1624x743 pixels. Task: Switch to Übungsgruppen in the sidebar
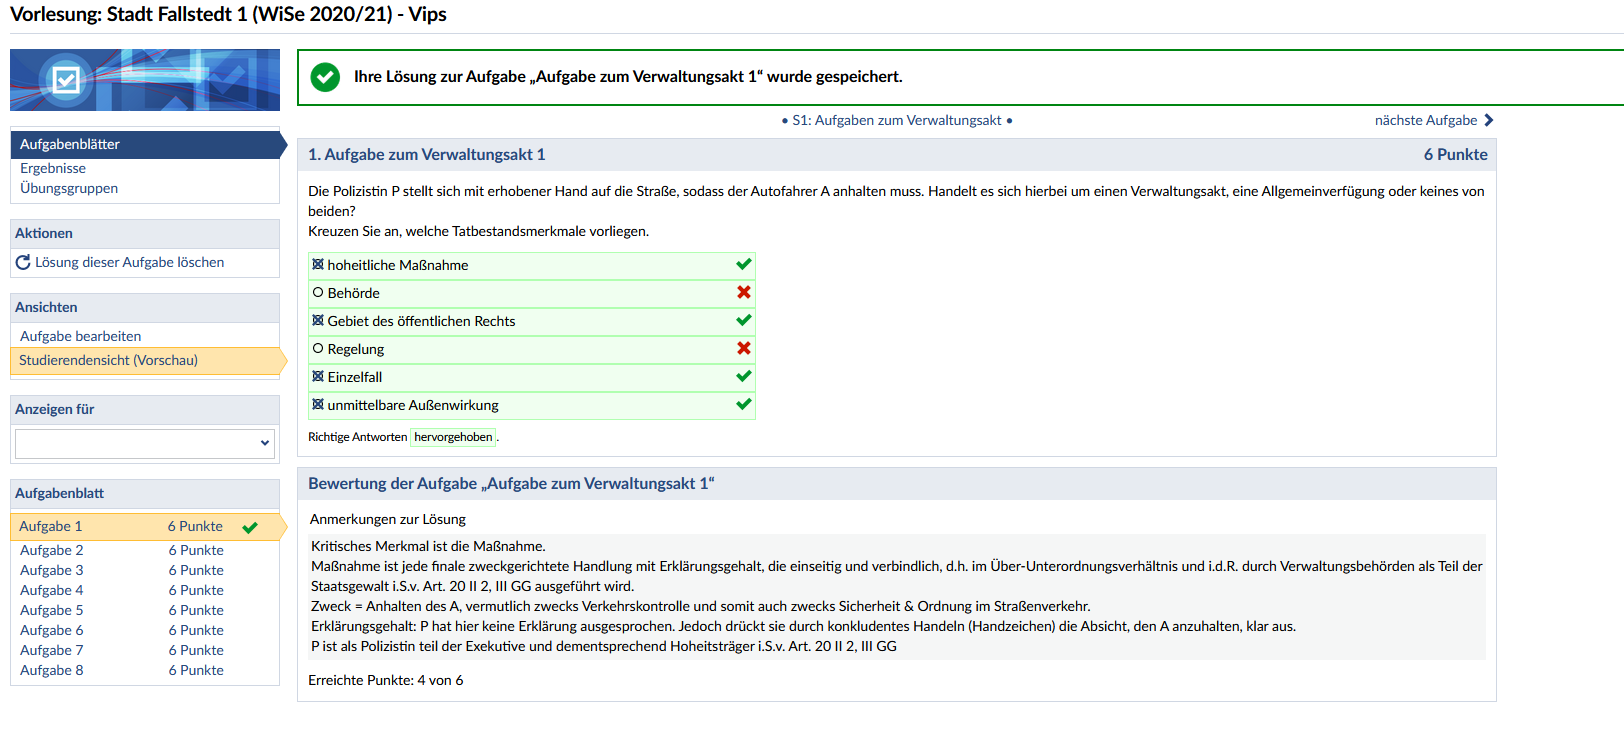click(x=69, y=189)
